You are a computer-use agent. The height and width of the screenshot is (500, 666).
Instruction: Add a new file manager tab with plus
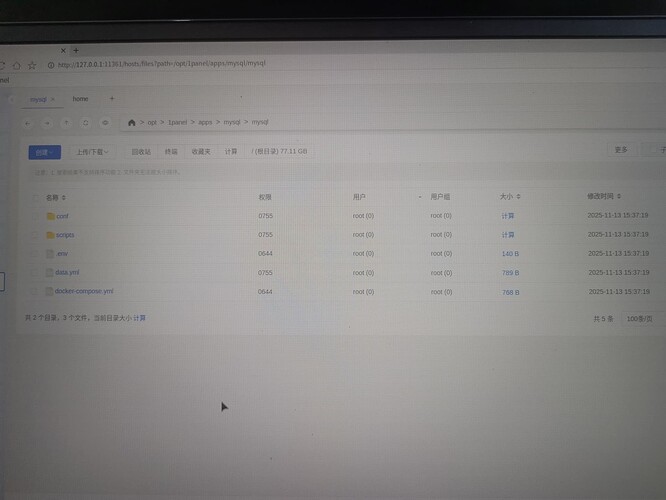click(112, 99)
